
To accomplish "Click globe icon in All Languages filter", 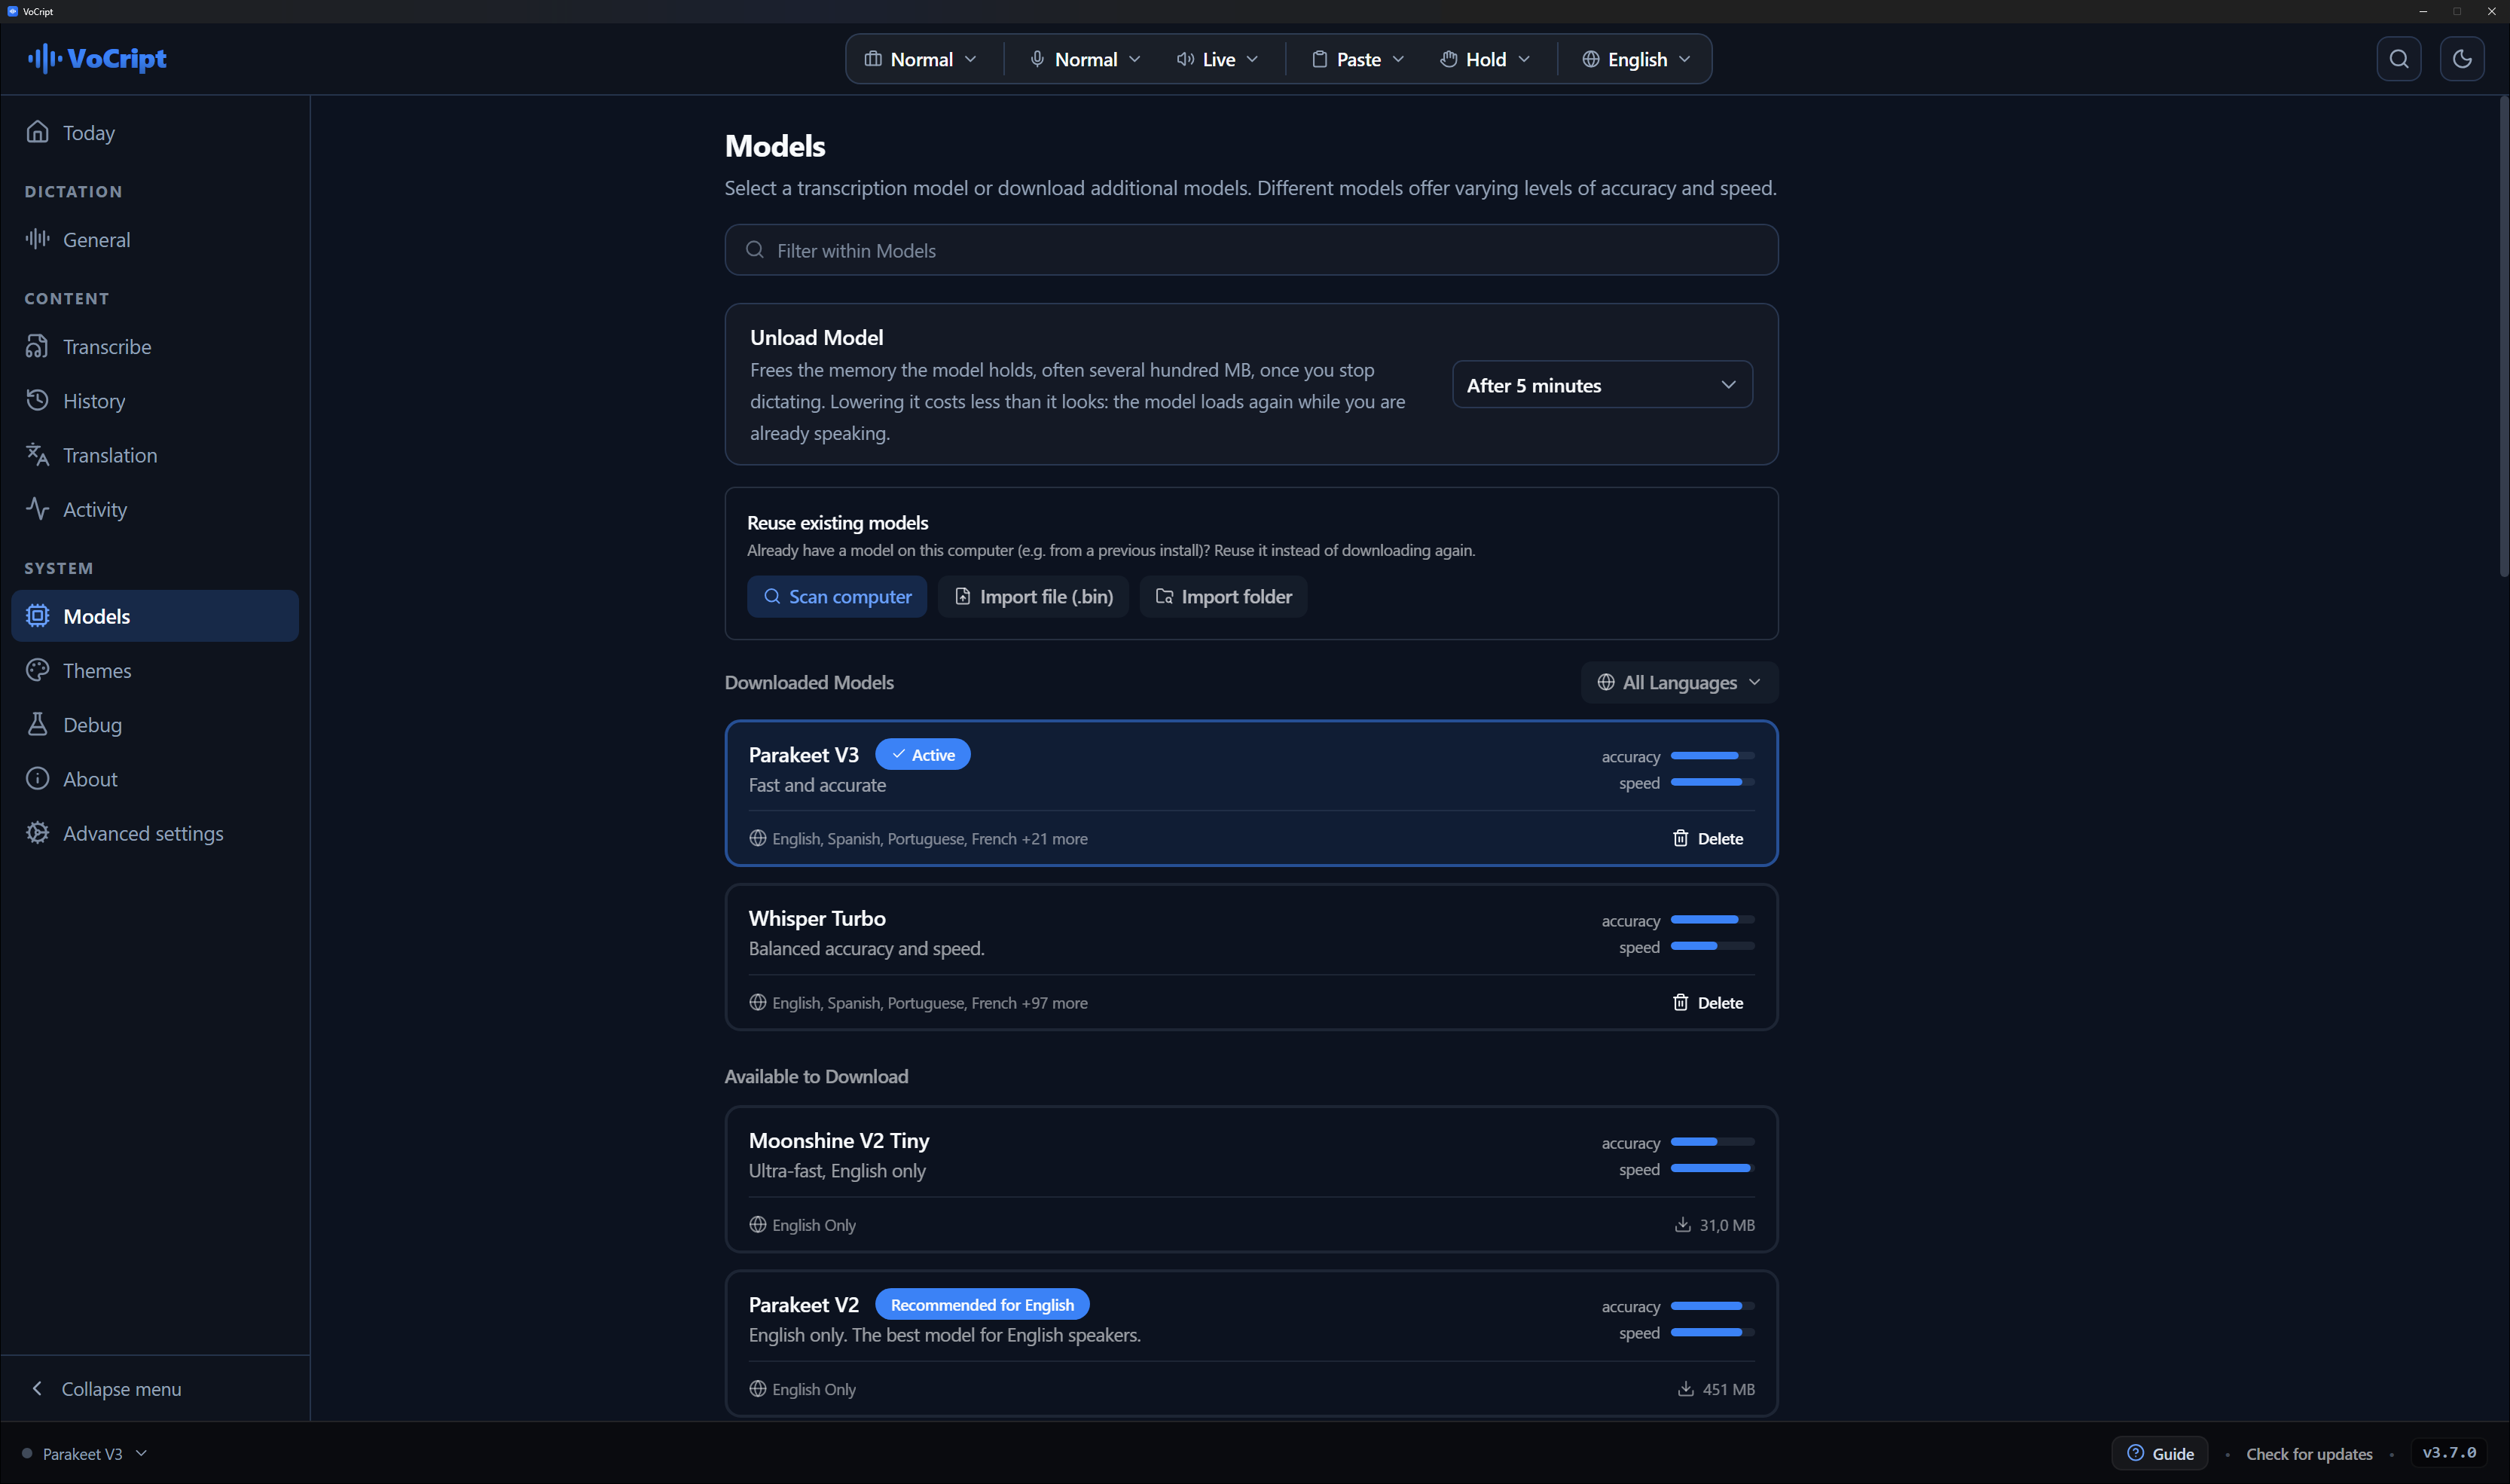I will (x=1606, y=682).
